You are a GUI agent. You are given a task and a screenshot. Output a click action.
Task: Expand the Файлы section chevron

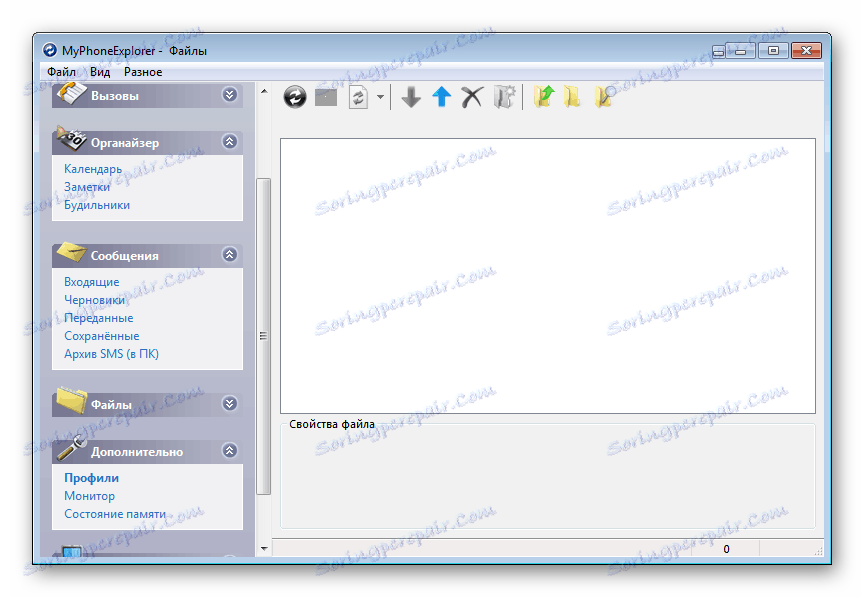click(x=230, y=404)
